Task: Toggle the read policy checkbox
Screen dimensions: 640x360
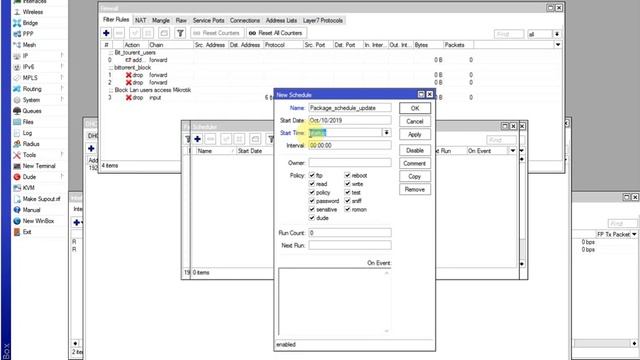Action: (x=312, y=184)
